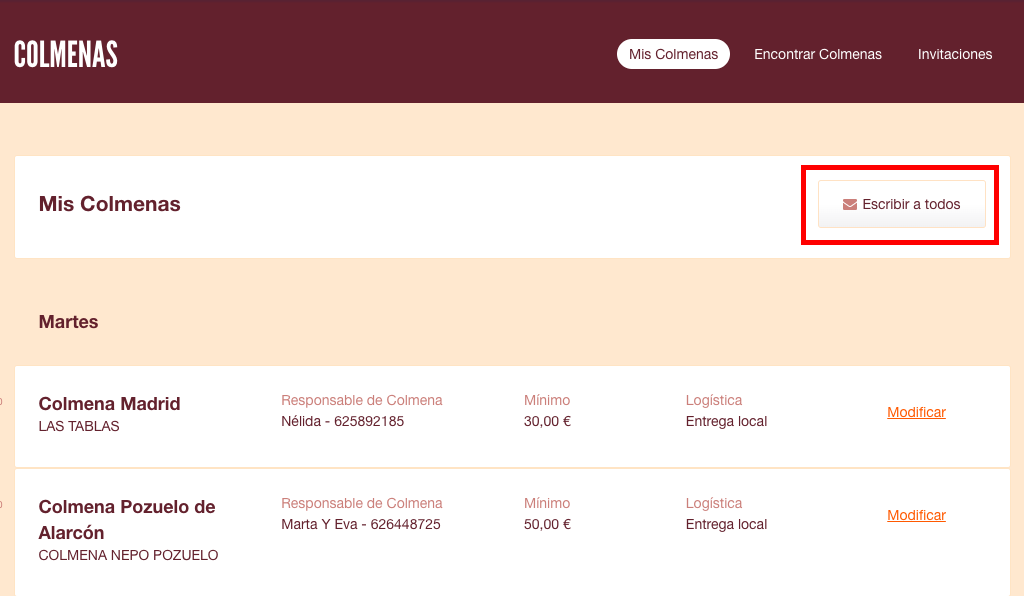This screenshot has width=1024, height=596.
Task: Click the envelope icon in Escribir a todos
Action: click(x=850, y=205)
